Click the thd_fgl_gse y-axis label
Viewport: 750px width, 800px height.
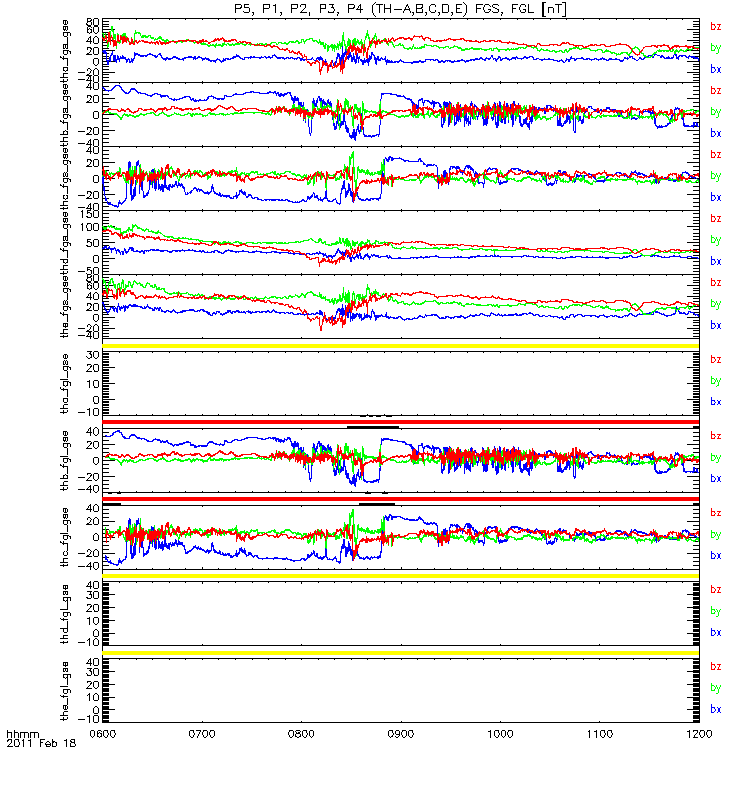[x=65, y=614]
